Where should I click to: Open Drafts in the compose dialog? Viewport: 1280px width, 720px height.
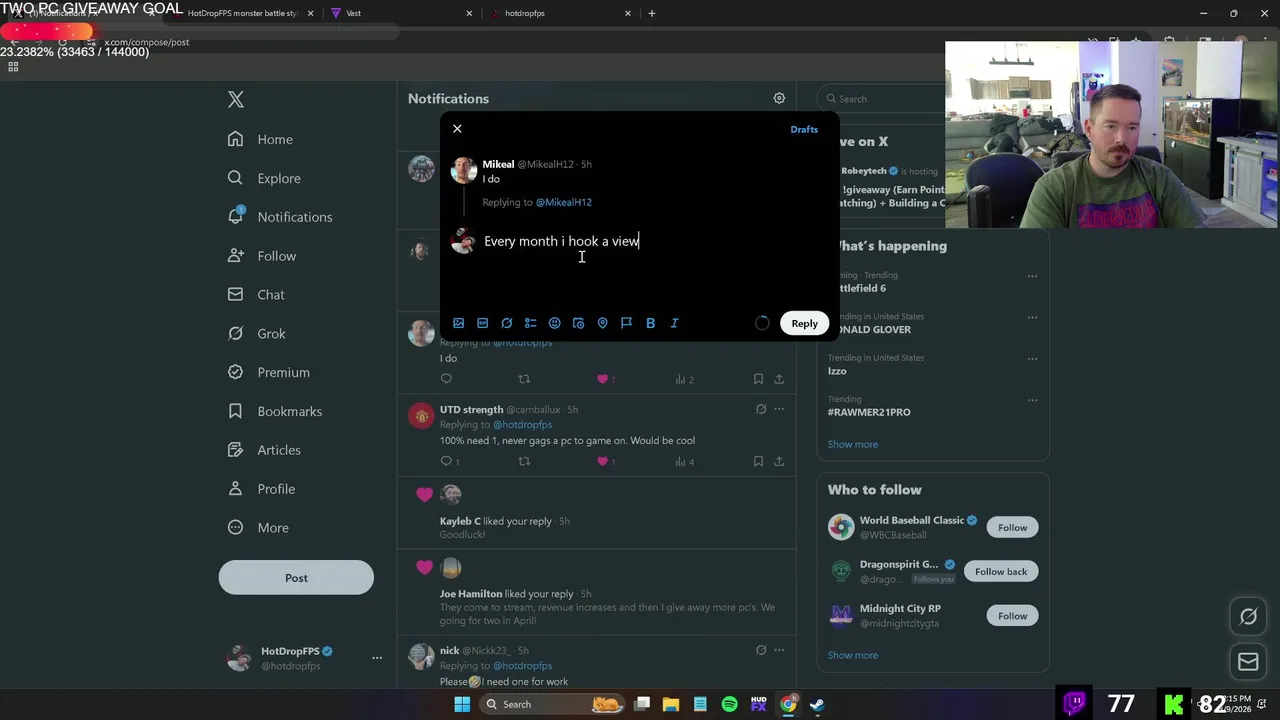coord(804,129)
